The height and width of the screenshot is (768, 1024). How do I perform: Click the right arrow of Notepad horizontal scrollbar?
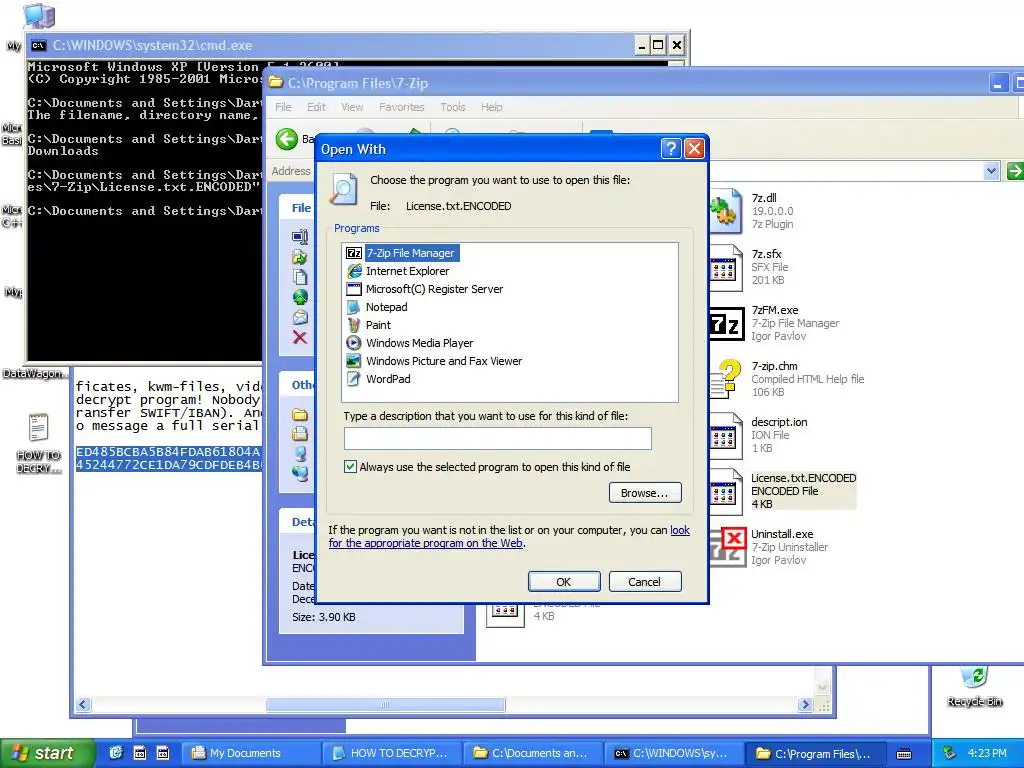(x=805, y=705)
